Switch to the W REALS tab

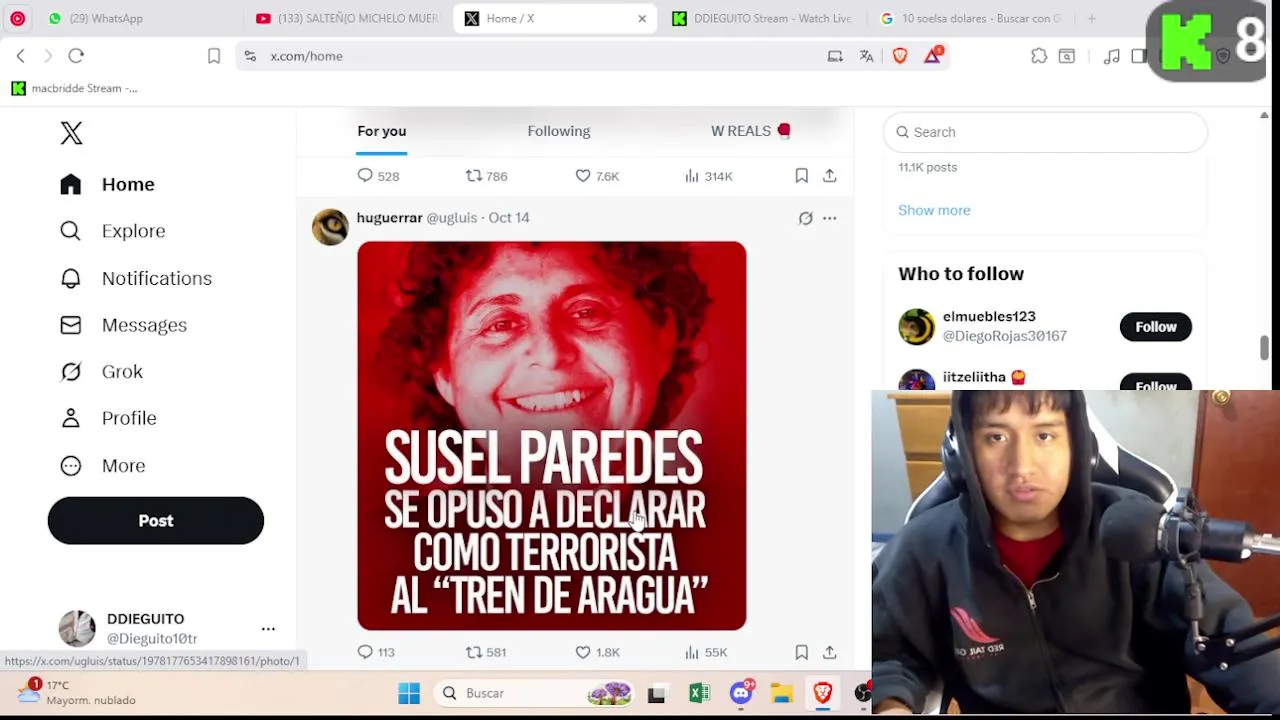750,131
